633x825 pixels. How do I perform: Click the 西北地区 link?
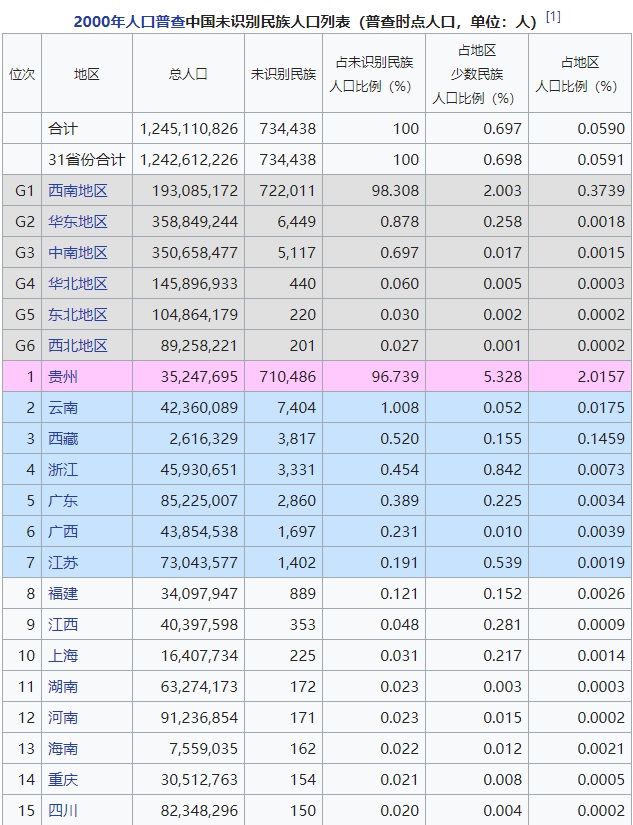[78, 346]
